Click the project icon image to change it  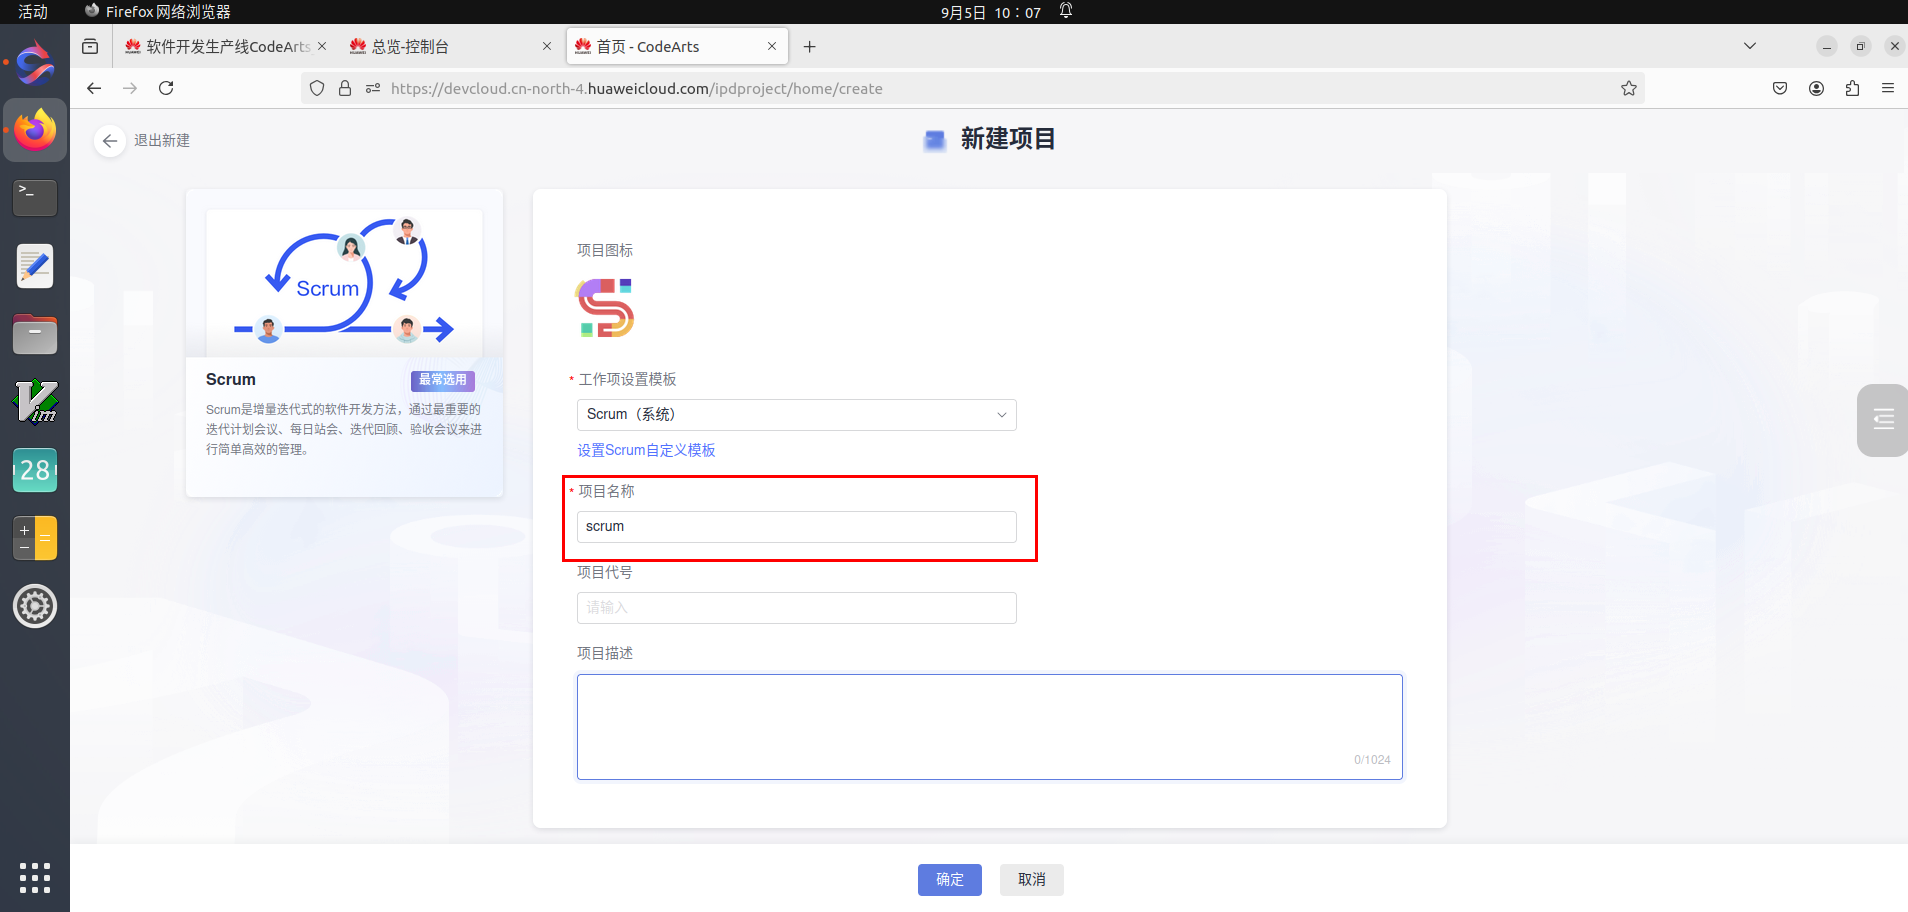click(605, 308)
